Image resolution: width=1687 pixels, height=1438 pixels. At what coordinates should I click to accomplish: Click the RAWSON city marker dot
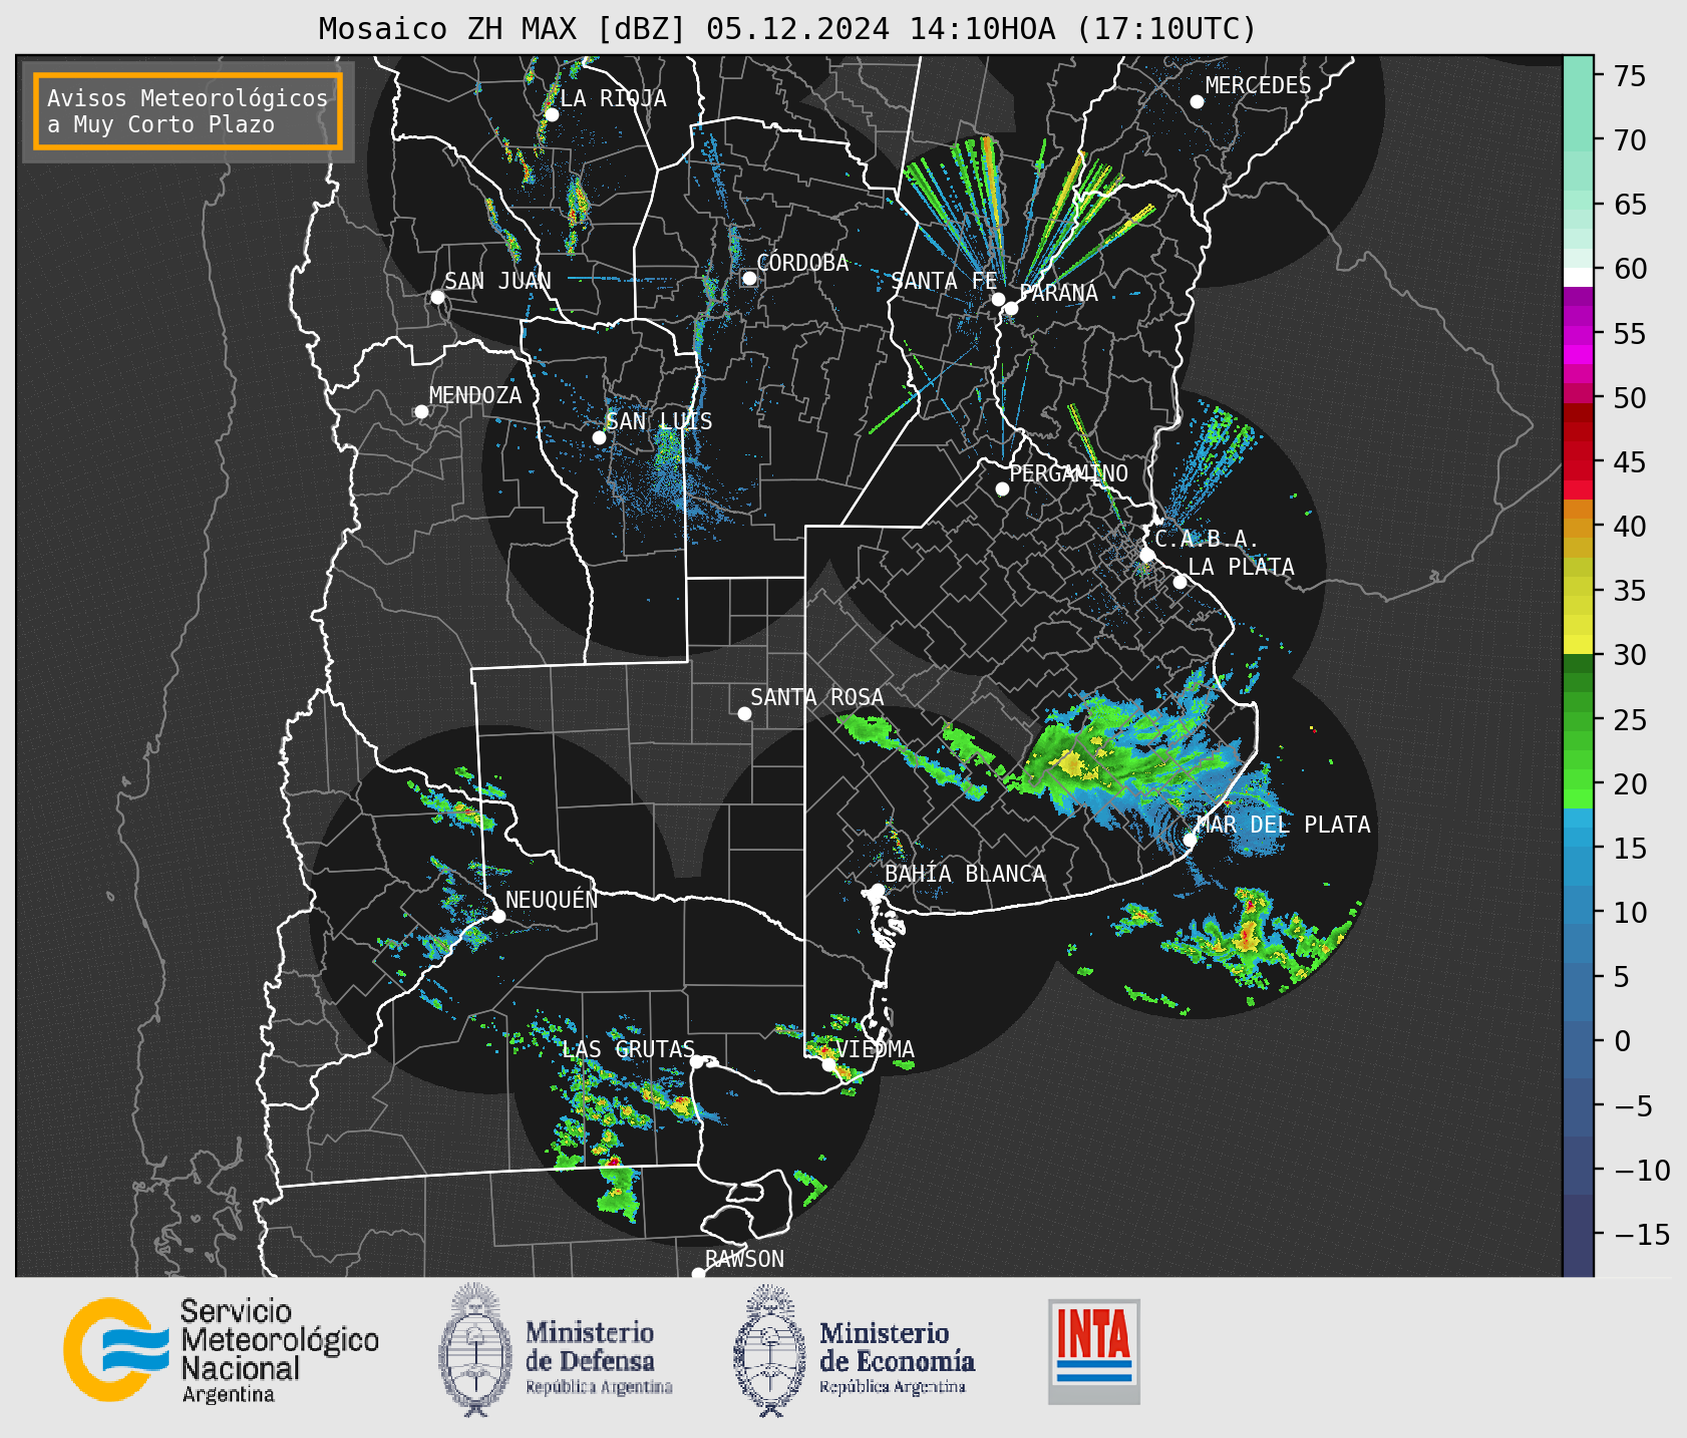click(698, 1274)
